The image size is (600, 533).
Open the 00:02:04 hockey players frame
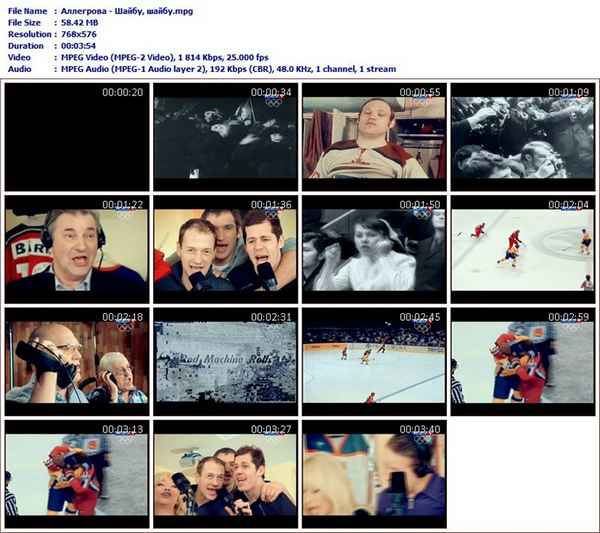click(x=521, y=250)
